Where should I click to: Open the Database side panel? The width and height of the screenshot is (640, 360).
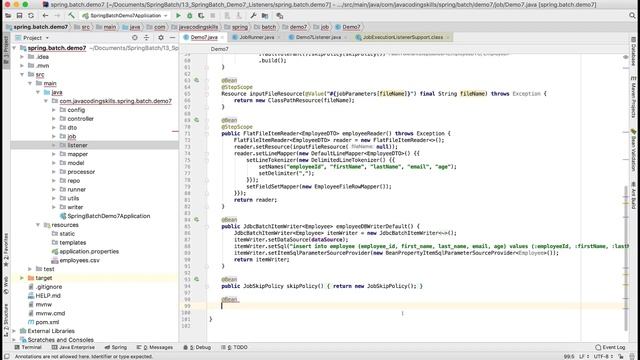633,51
